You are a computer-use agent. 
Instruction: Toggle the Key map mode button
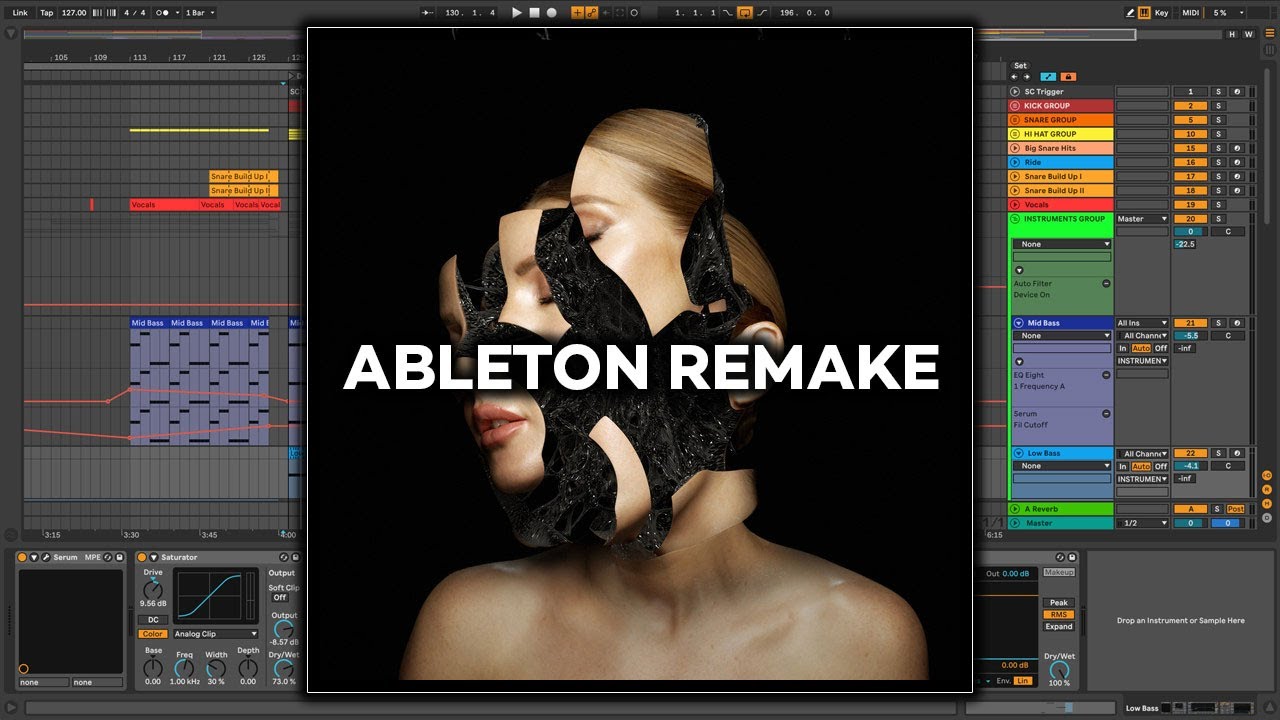(1161, 13)
